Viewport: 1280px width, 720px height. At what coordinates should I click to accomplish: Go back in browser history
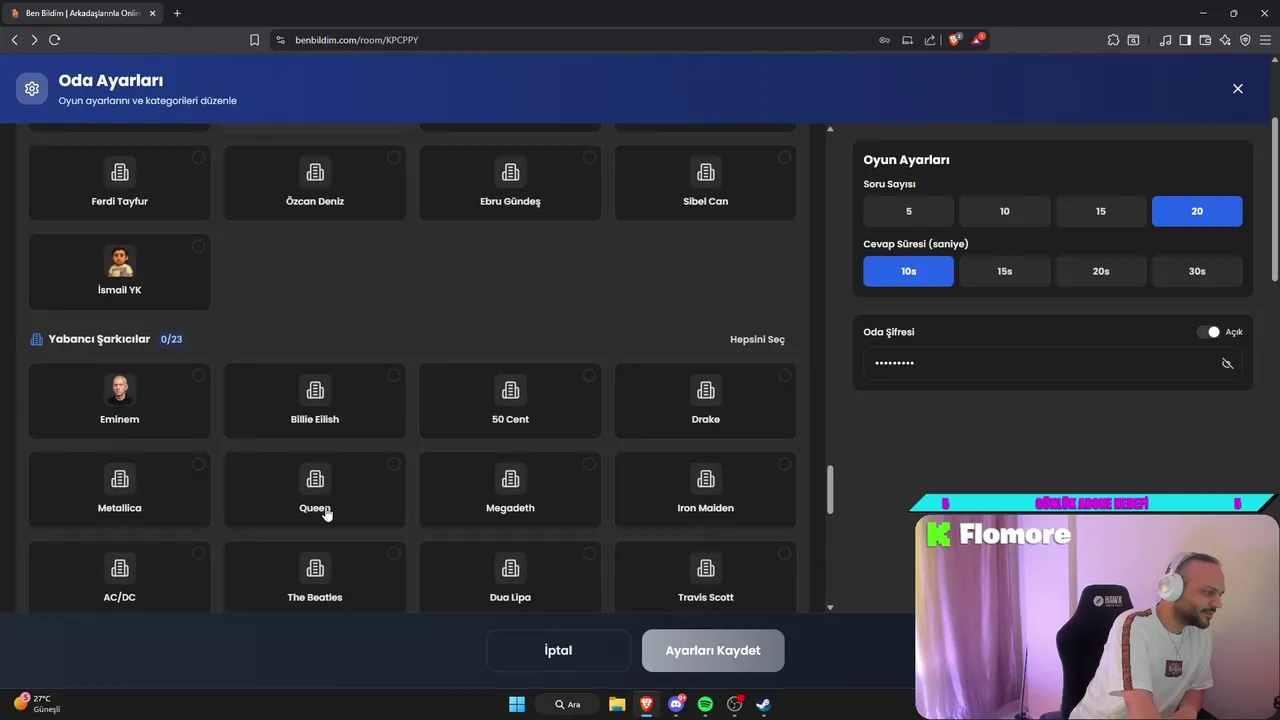point(14,40)
